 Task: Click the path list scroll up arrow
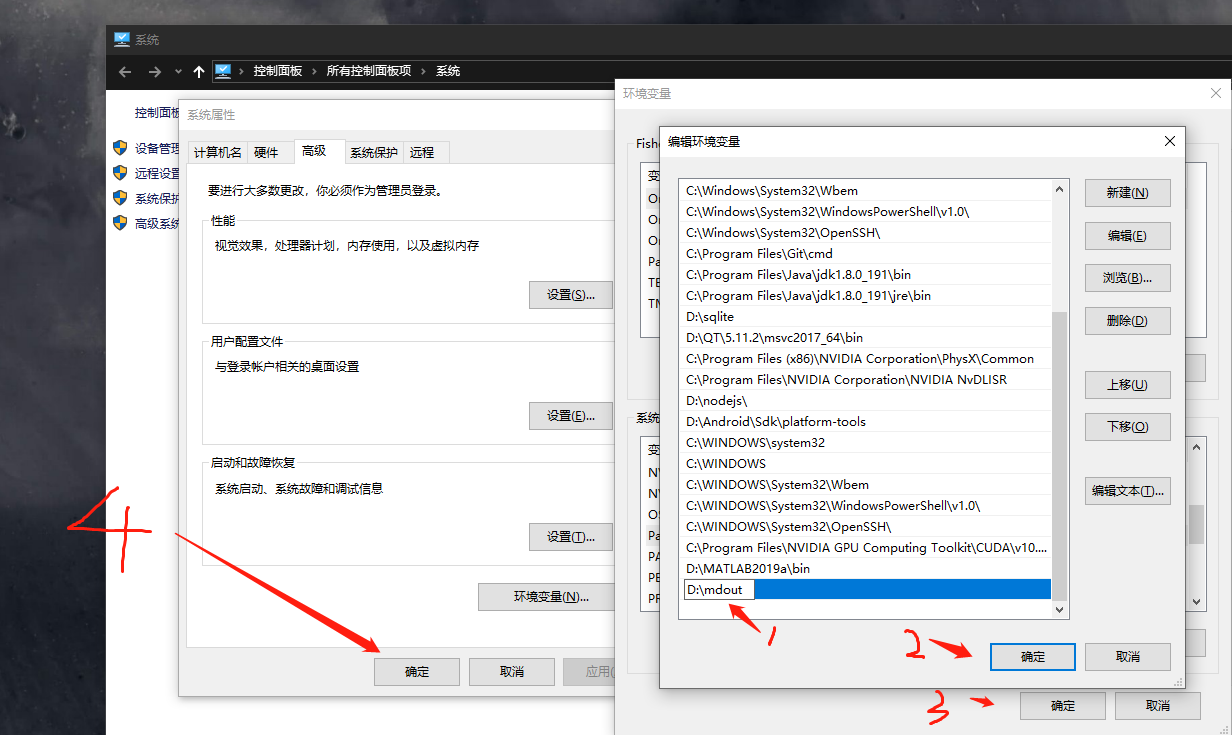pyautogui.click(x=1060, y=190)
